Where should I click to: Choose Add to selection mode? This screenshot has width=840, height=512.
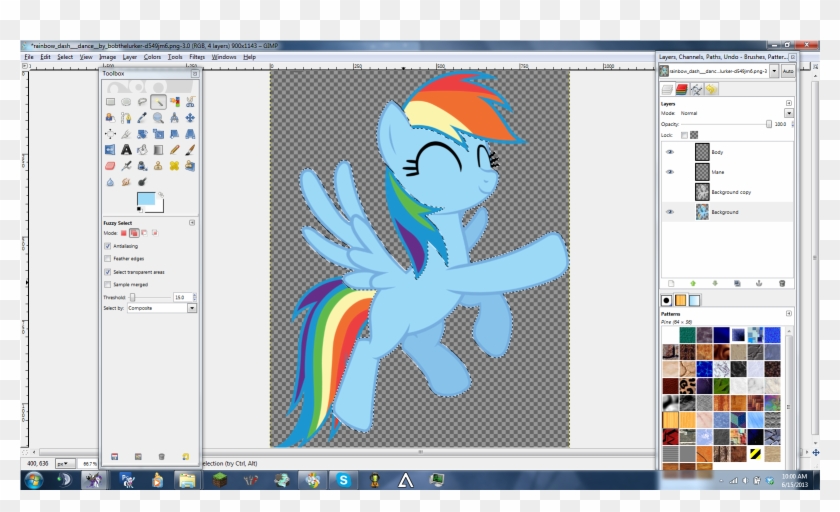coord(134,233)
